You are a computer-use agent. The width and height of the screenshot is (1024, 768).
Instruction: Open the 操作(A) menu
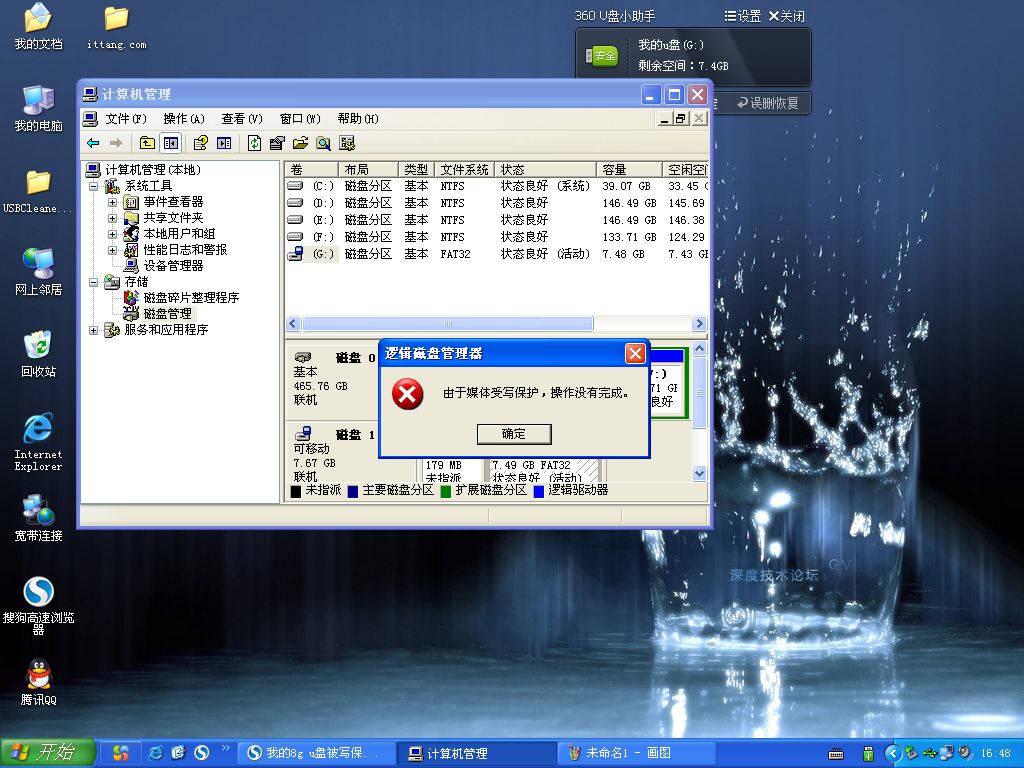click(183, 119)
